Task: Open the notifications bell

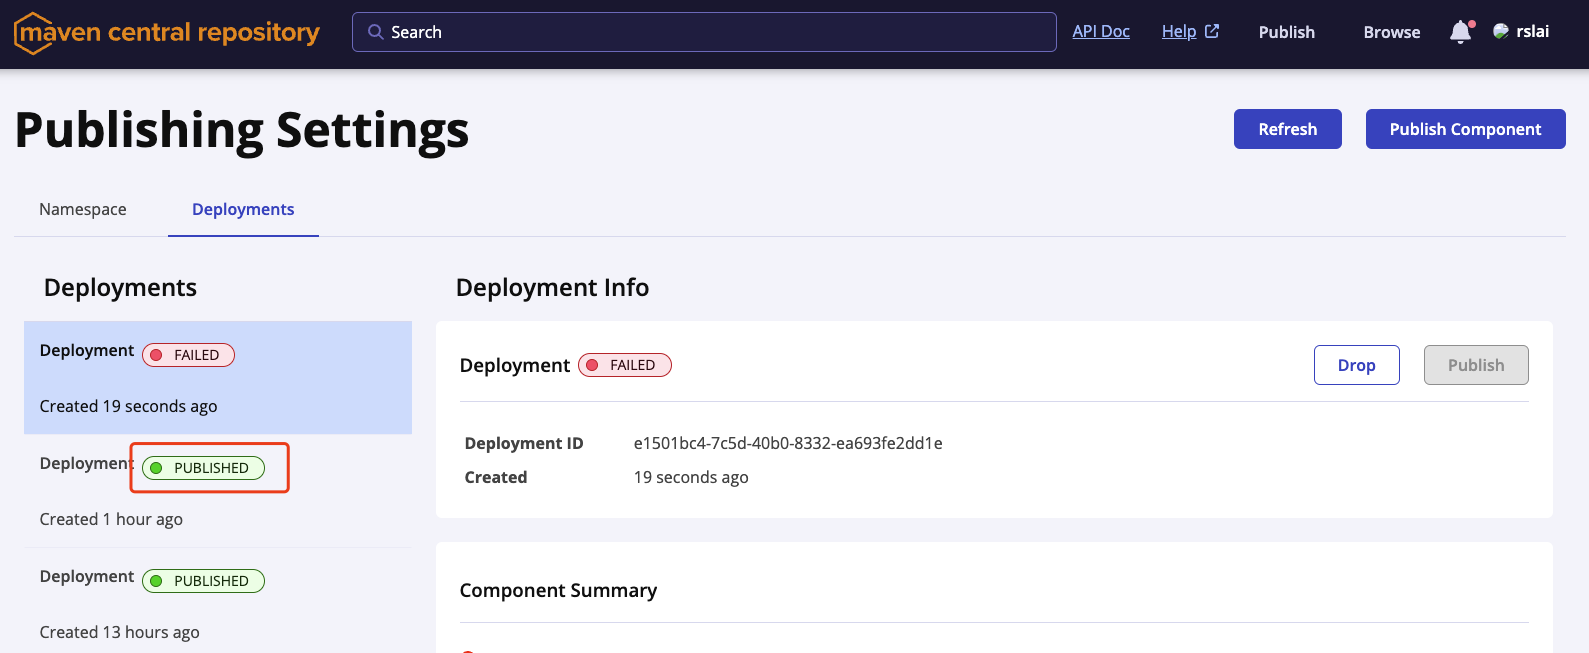Action: (x=1461, y=32)
